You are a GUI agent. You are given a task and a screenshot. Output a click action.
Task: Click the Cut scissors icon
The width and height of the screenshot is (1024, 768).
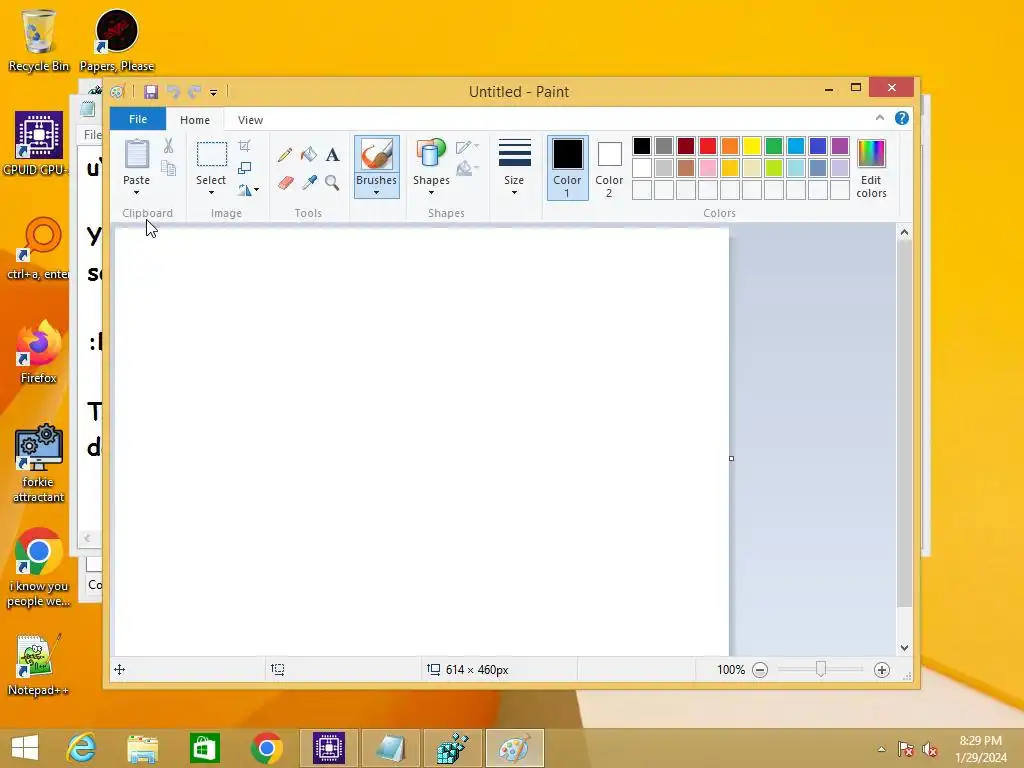point(168,146)
